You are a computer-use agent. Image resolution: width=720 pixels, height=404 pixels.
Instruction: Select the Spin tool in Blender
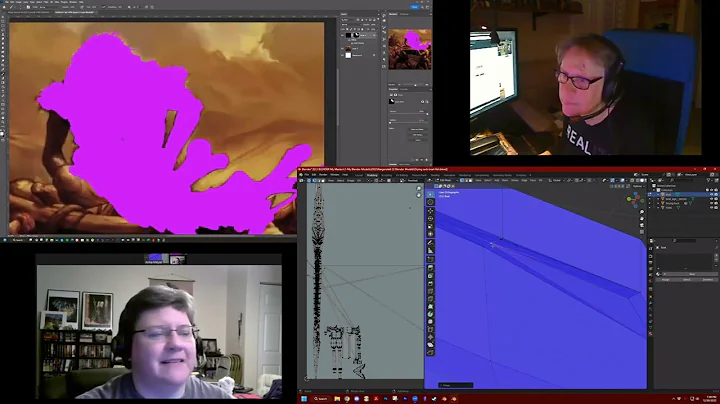430,314
